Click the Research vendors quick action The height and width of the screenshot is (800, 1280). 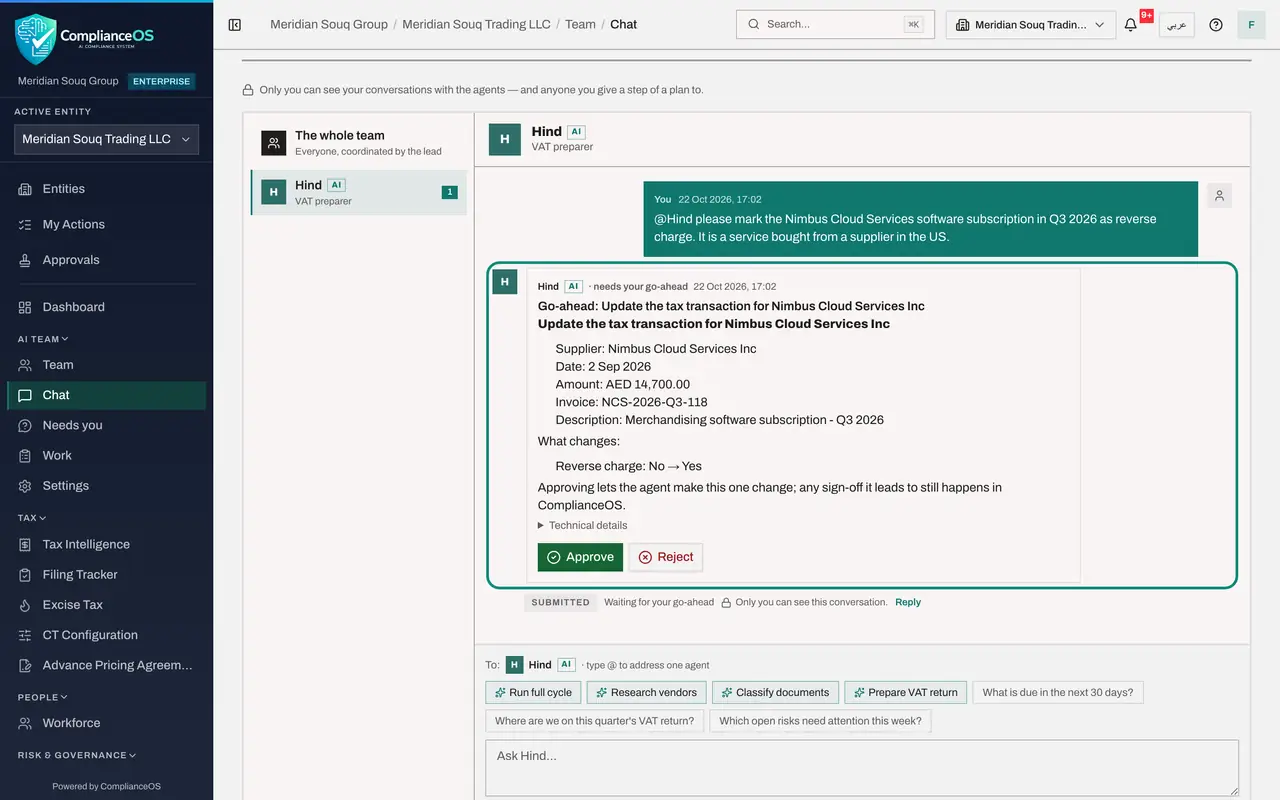click(x=647, y=692)
